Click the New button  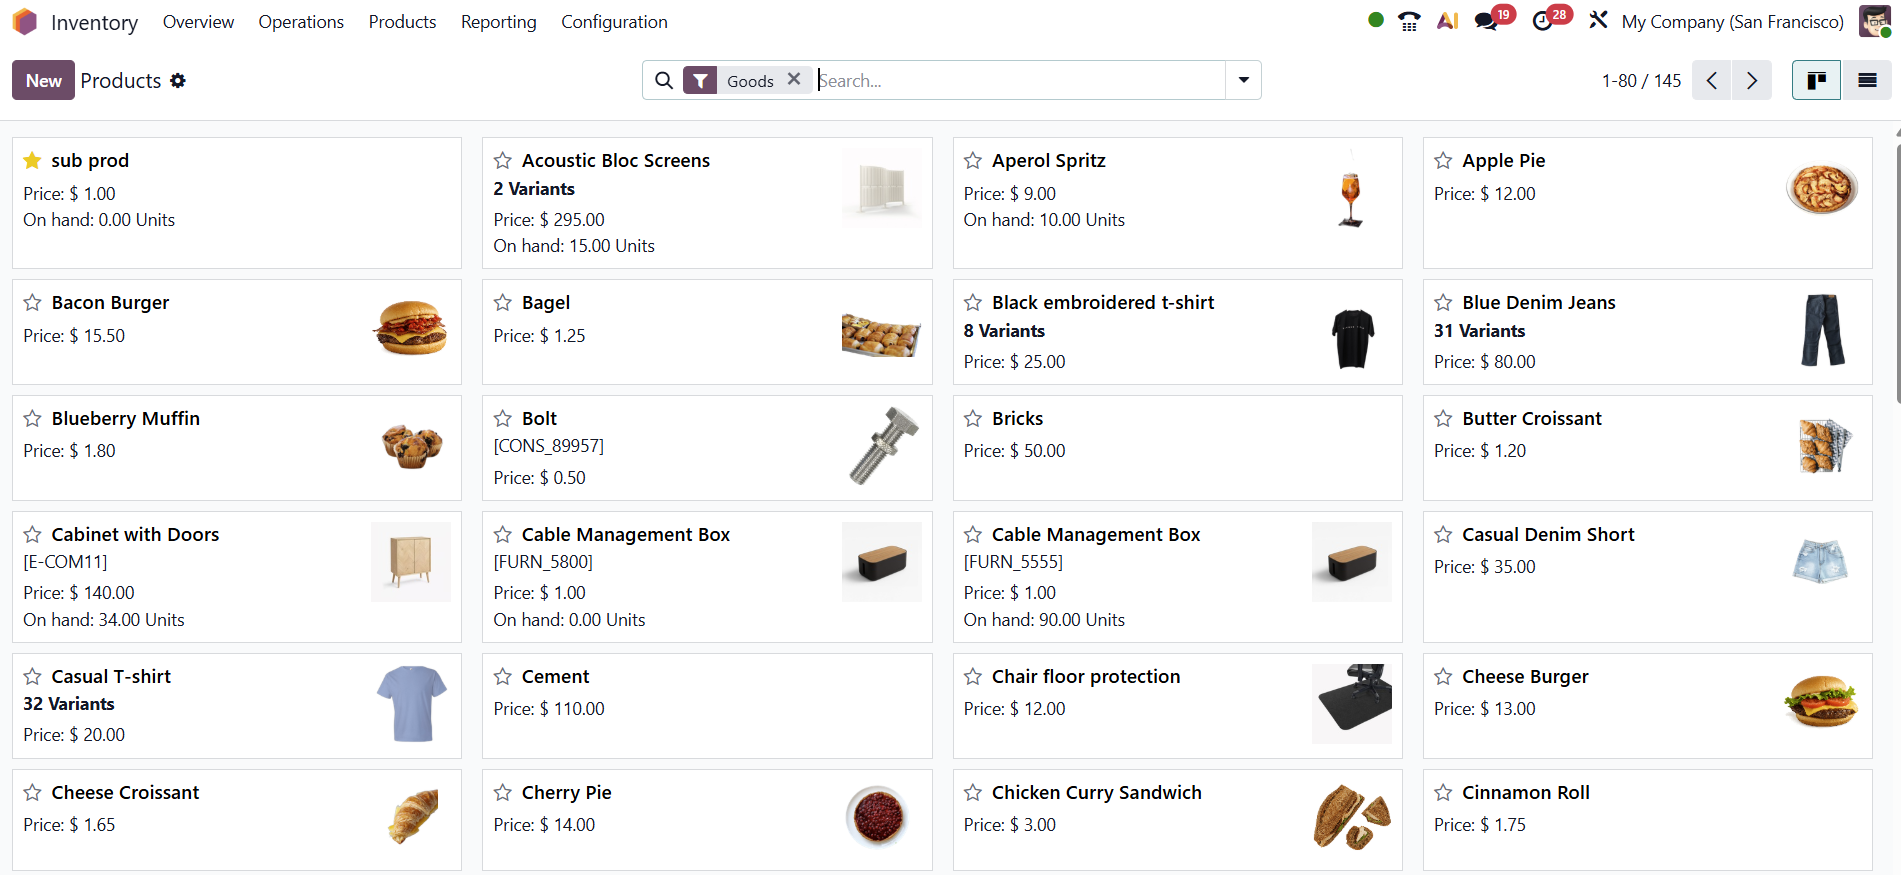pos(42,80)
